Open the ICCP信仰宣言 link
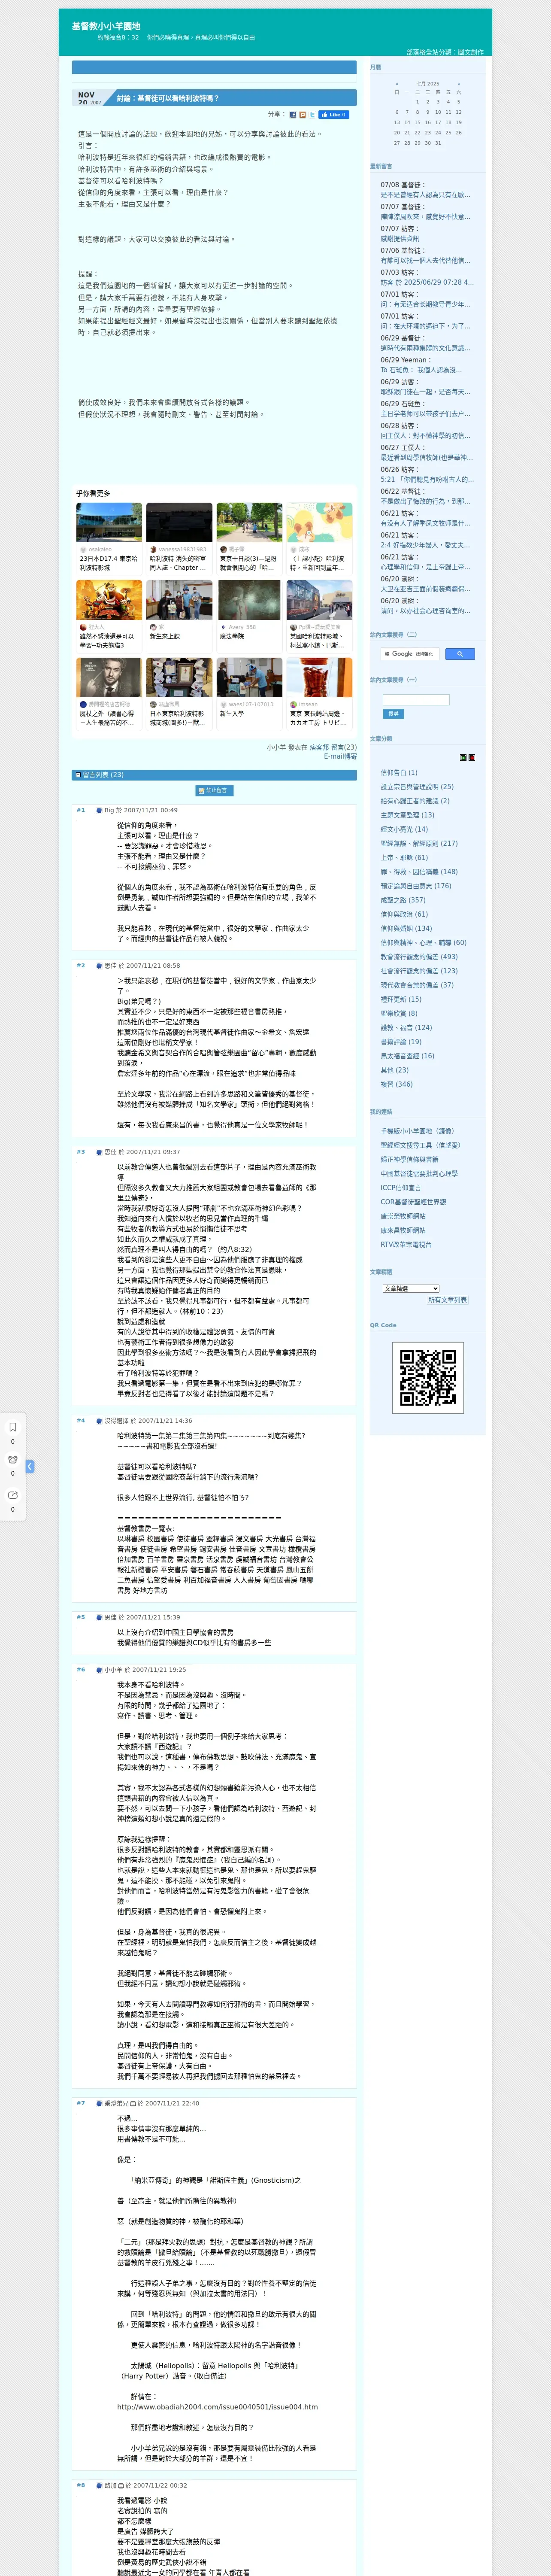 coord(401,1187)
